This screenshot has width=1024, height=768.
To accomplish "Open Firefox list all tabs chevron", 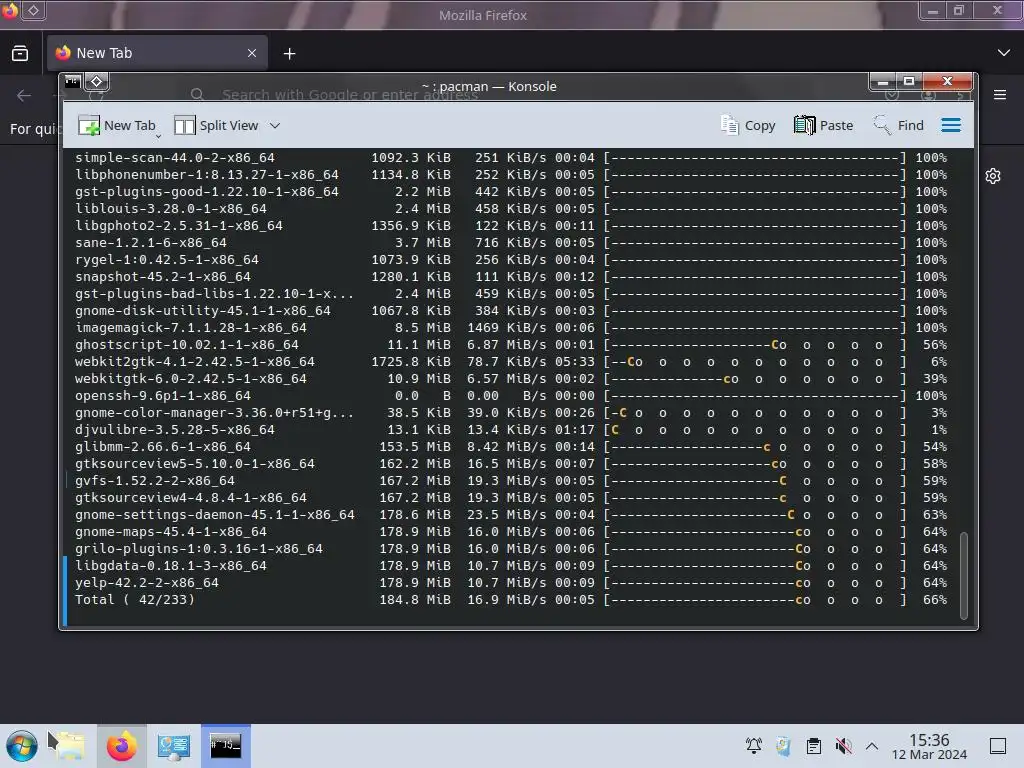I will tap(1004, 53).
